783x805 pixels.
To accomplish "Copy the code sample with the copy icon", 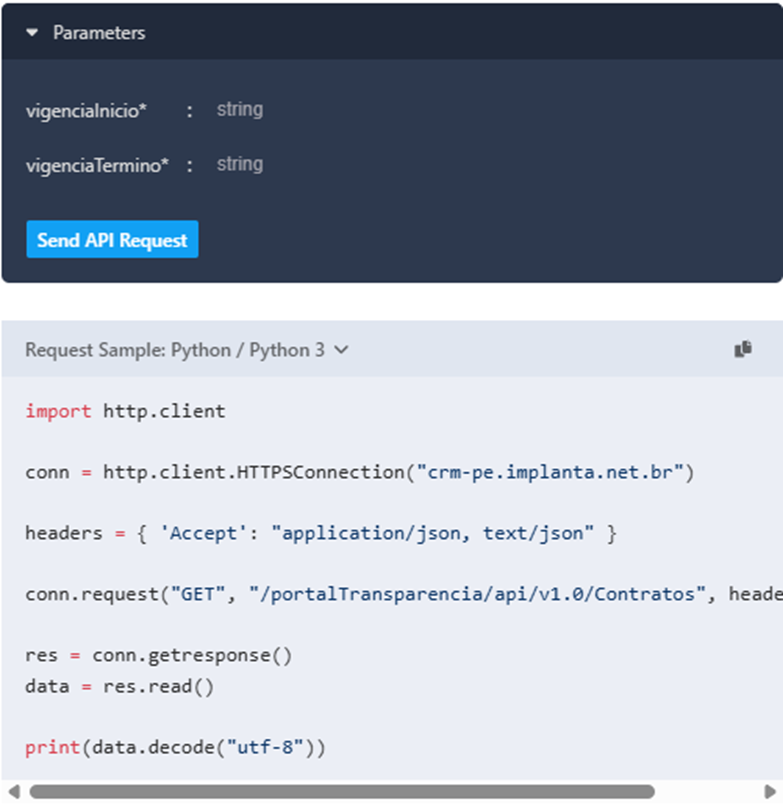I will [x=743, y=349].
